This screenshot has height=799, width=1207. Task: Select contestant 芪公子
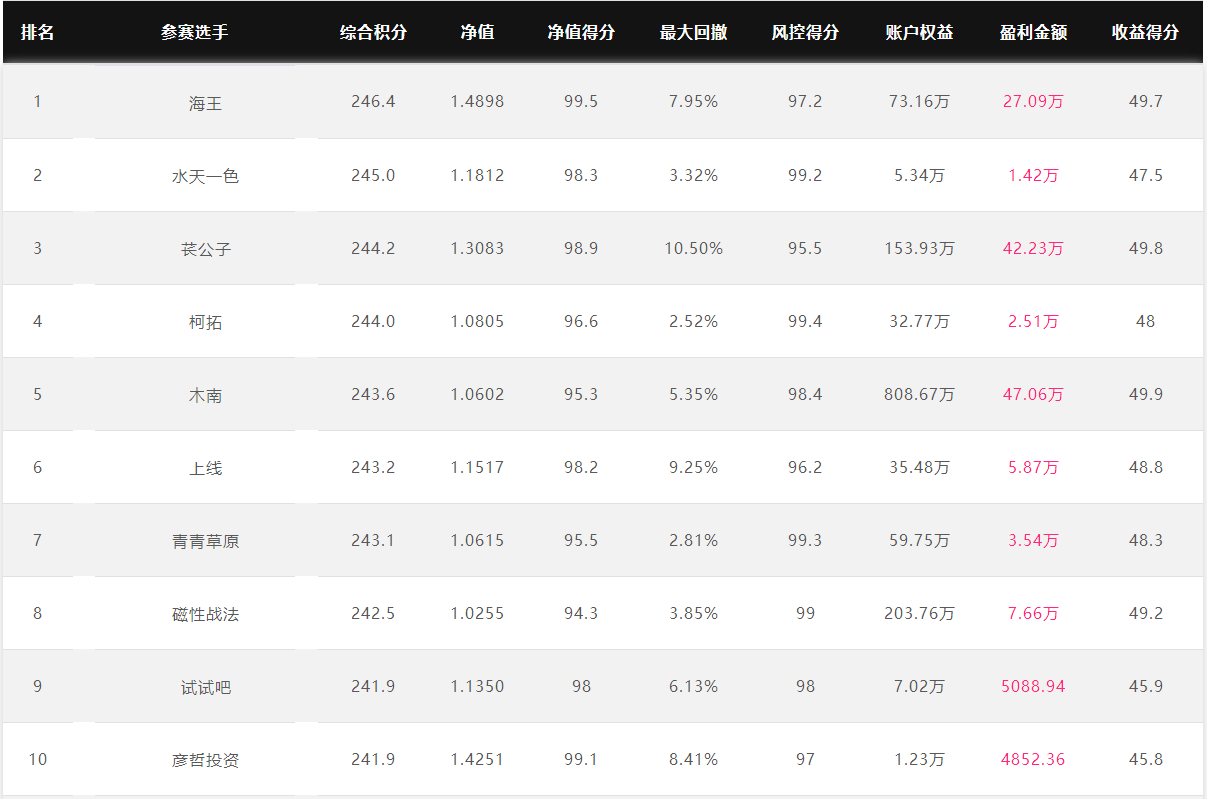tap(205, 249)
